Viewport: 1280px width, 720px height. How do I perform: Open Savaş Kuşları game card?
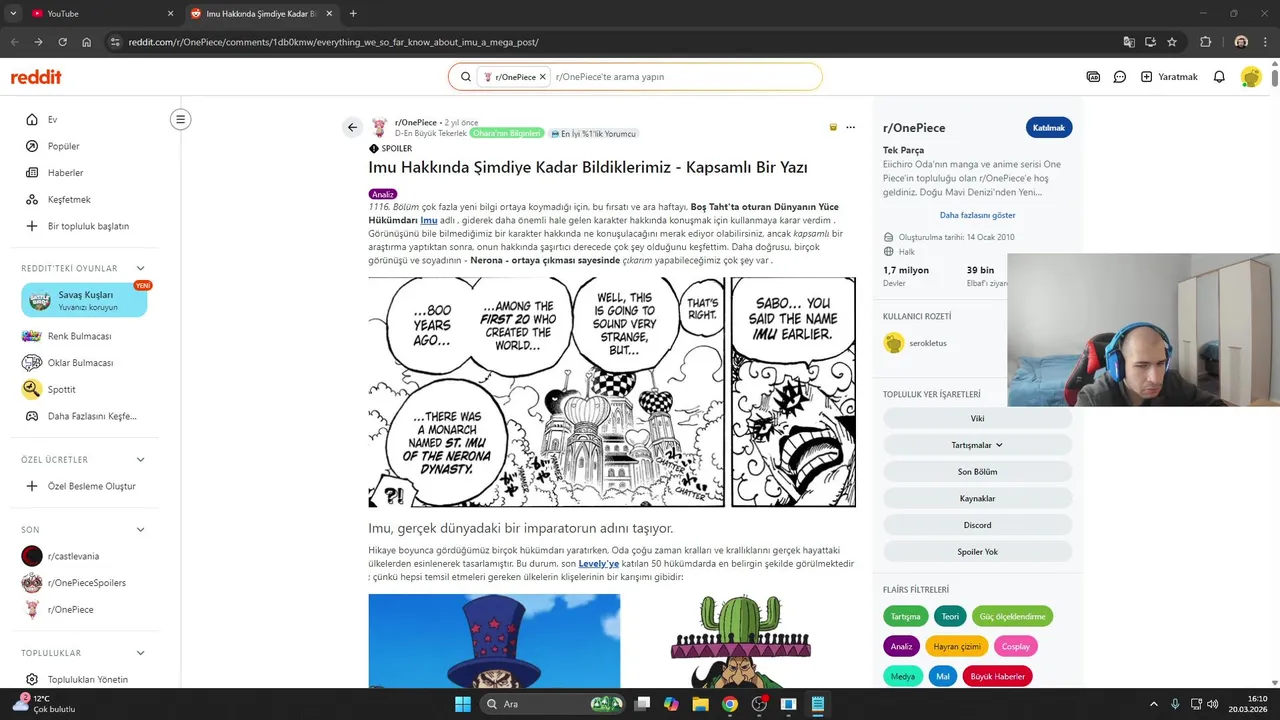(84, 300)
